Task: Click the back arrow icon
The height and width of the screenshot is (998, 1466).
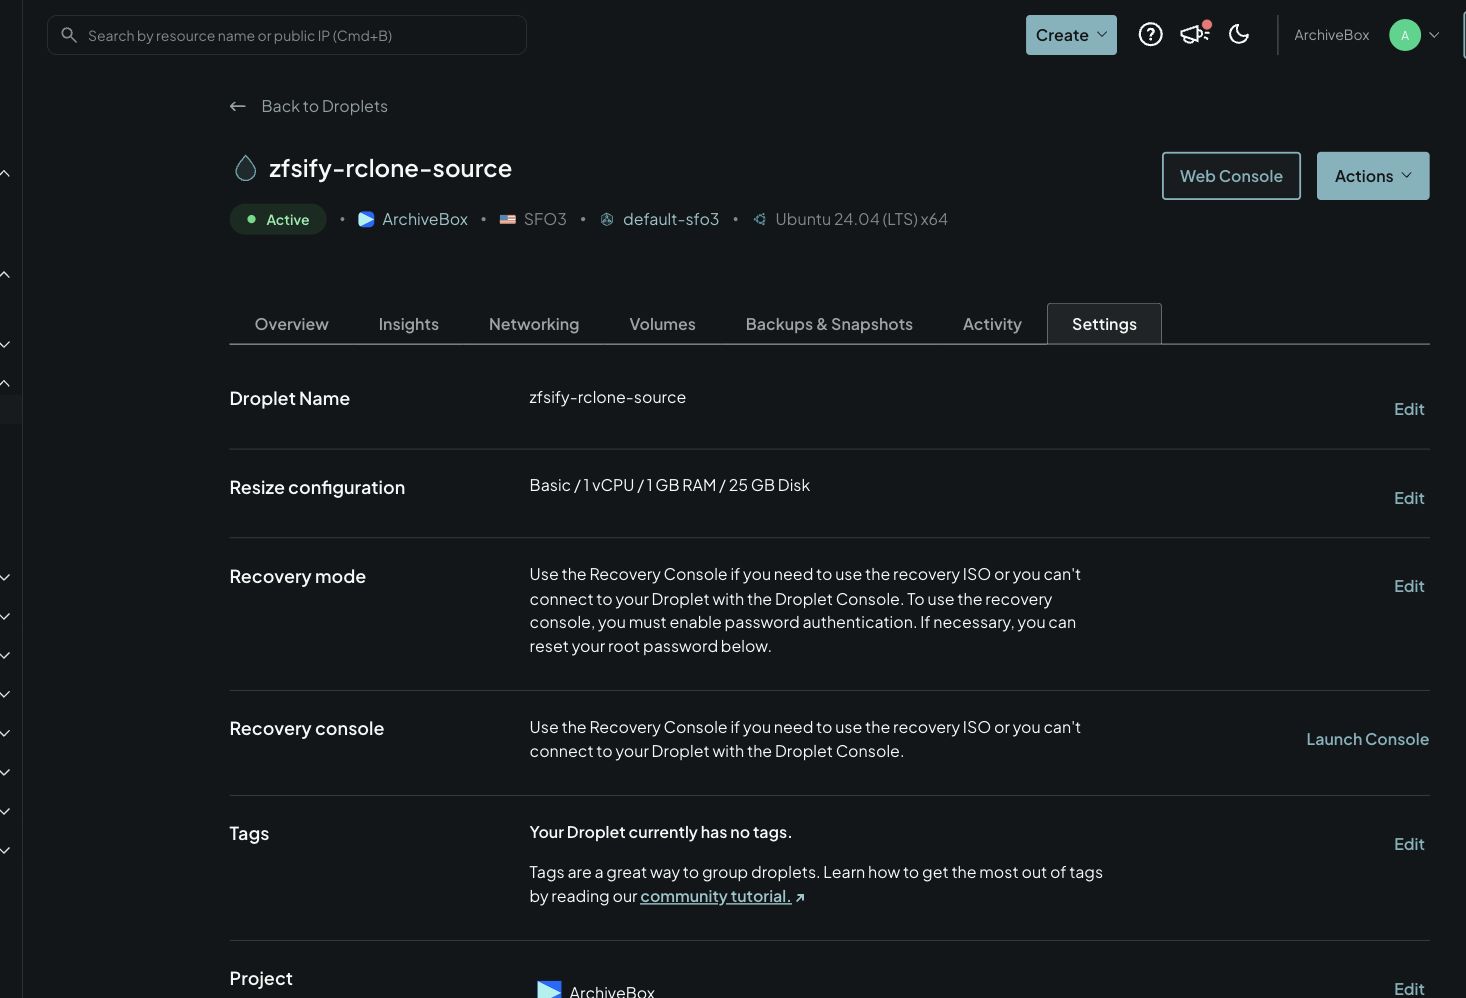Action: [x=238, y=106]
